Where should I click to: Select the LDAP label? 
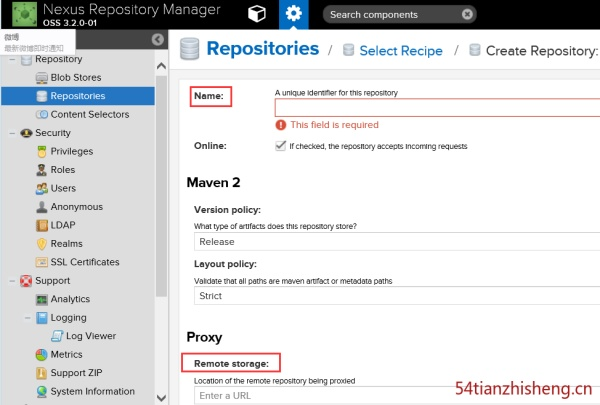pos(63,225)
